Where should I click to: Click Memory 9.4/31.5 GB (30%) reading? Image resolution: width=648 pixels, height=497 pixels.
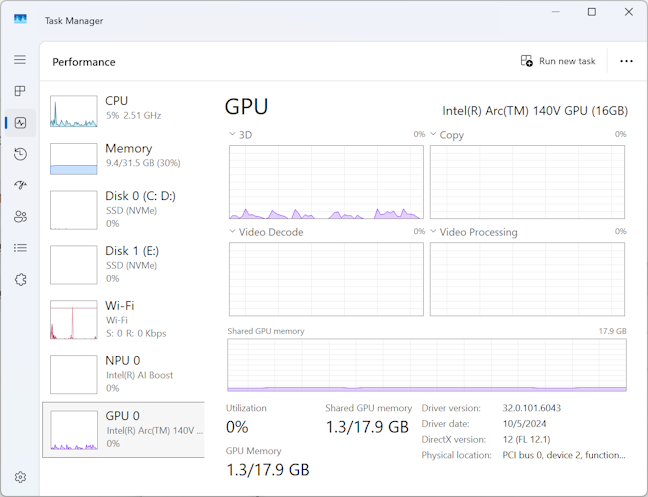143,163
